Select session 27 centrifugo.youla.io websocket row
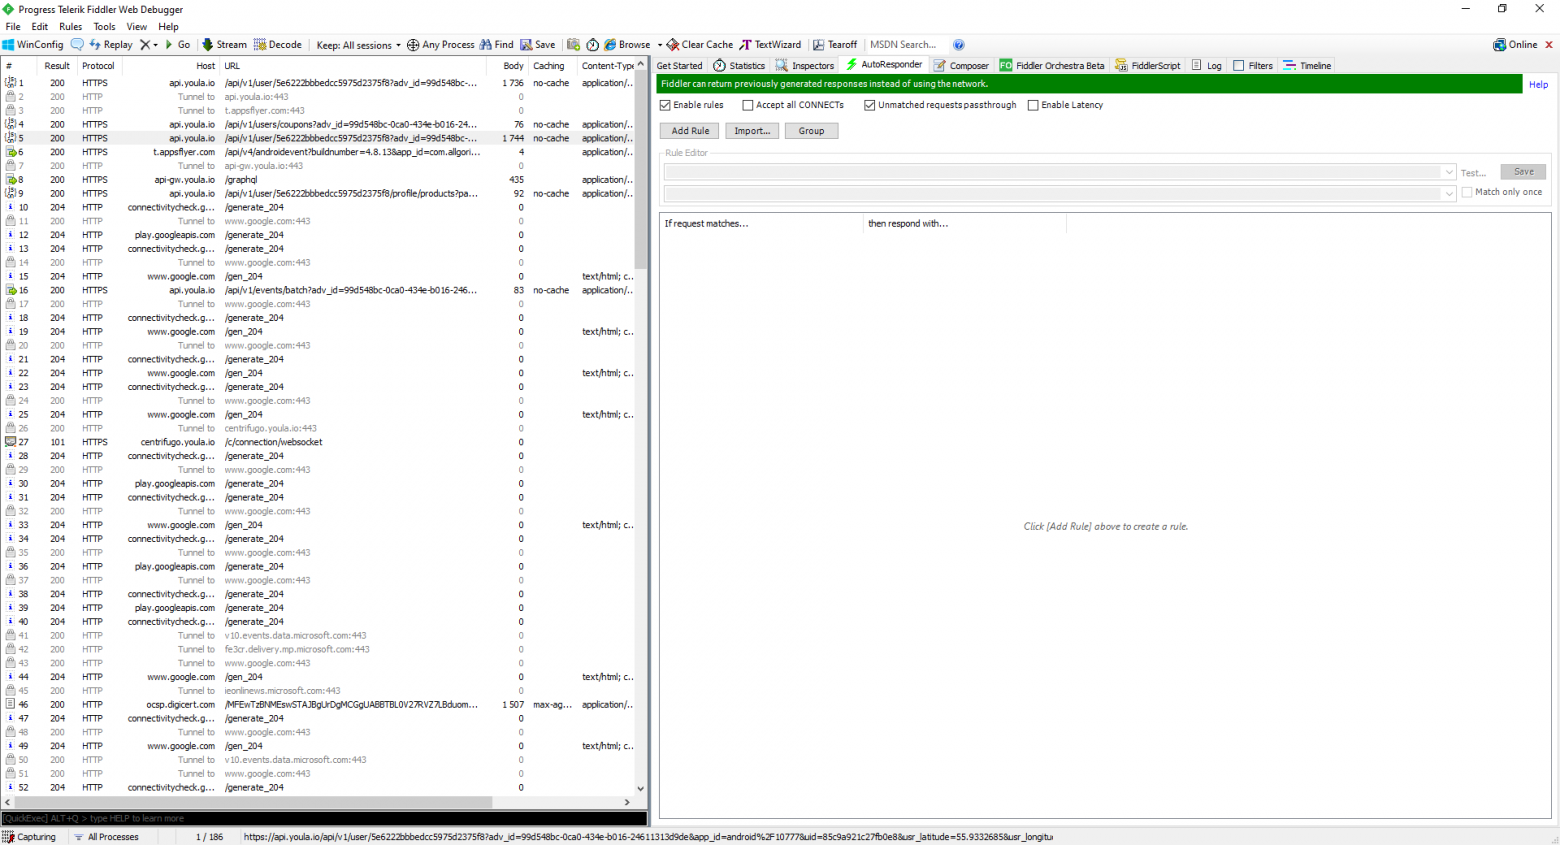Image resolution: width=1560 pixels, height=845 pixels. (x=318, y=442)
